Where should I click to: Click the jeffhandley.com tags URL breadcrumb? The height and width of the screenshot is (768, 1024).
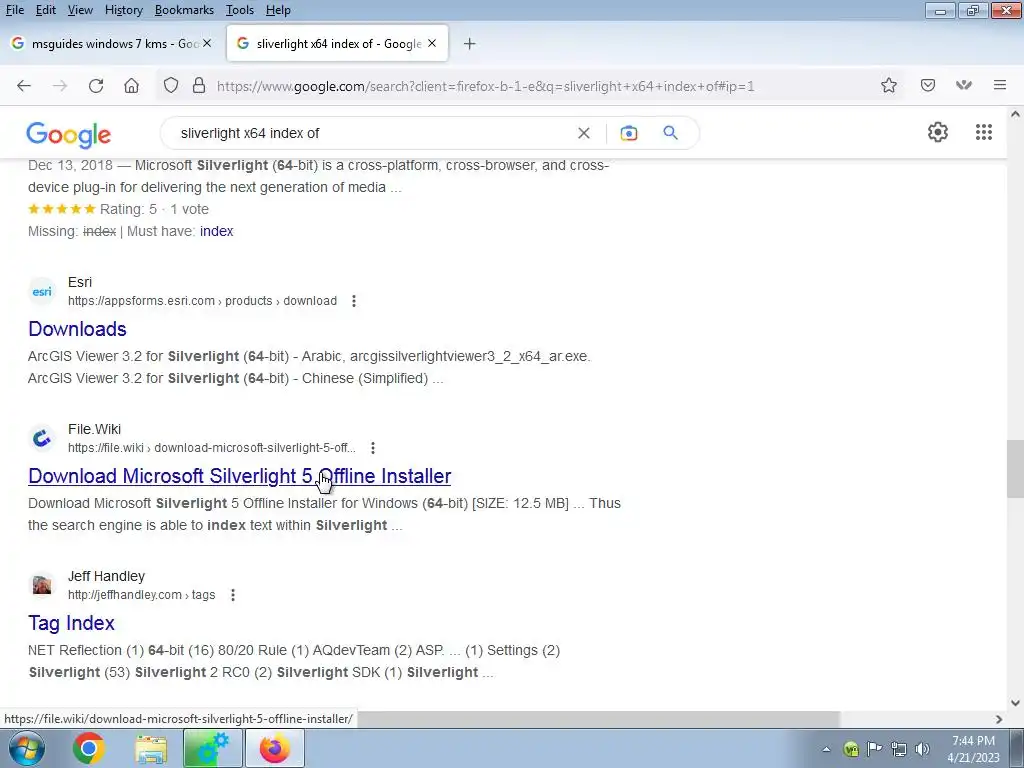[x=142, y=595]
